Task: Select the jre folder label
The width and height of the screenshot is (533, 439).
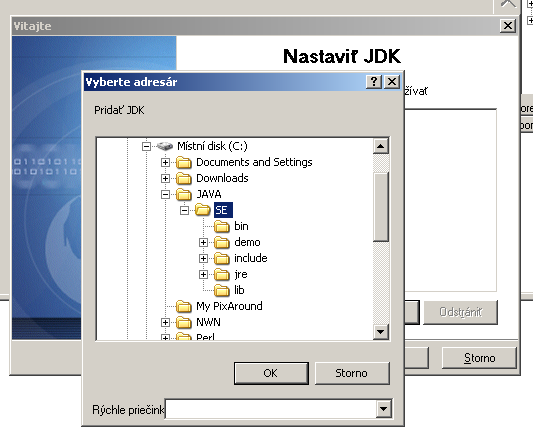Action: tap(241, 274)
